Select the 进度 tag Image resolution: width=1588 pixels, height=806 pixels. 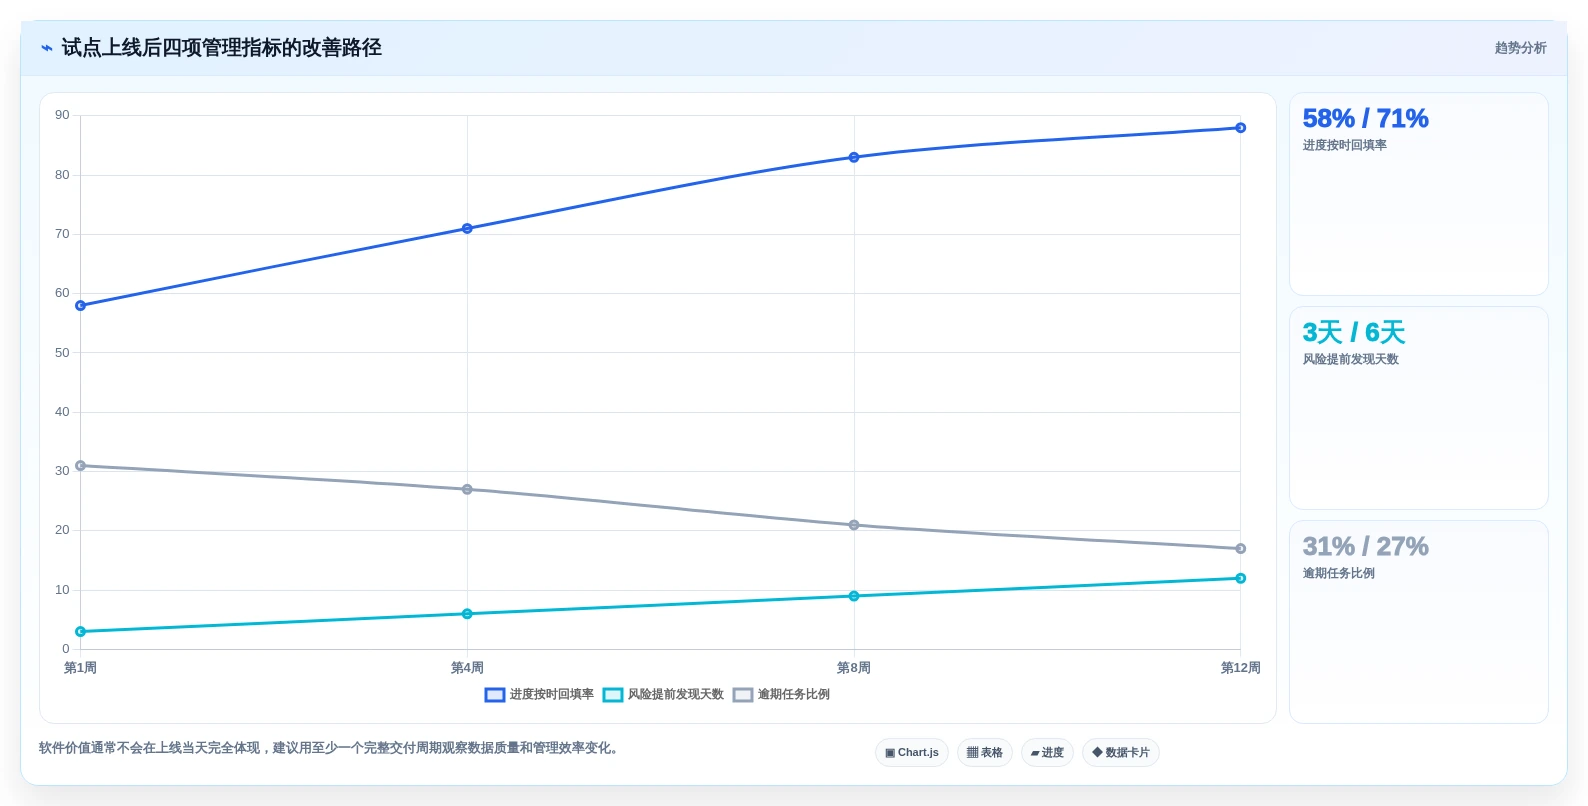tap(1047, 753)
